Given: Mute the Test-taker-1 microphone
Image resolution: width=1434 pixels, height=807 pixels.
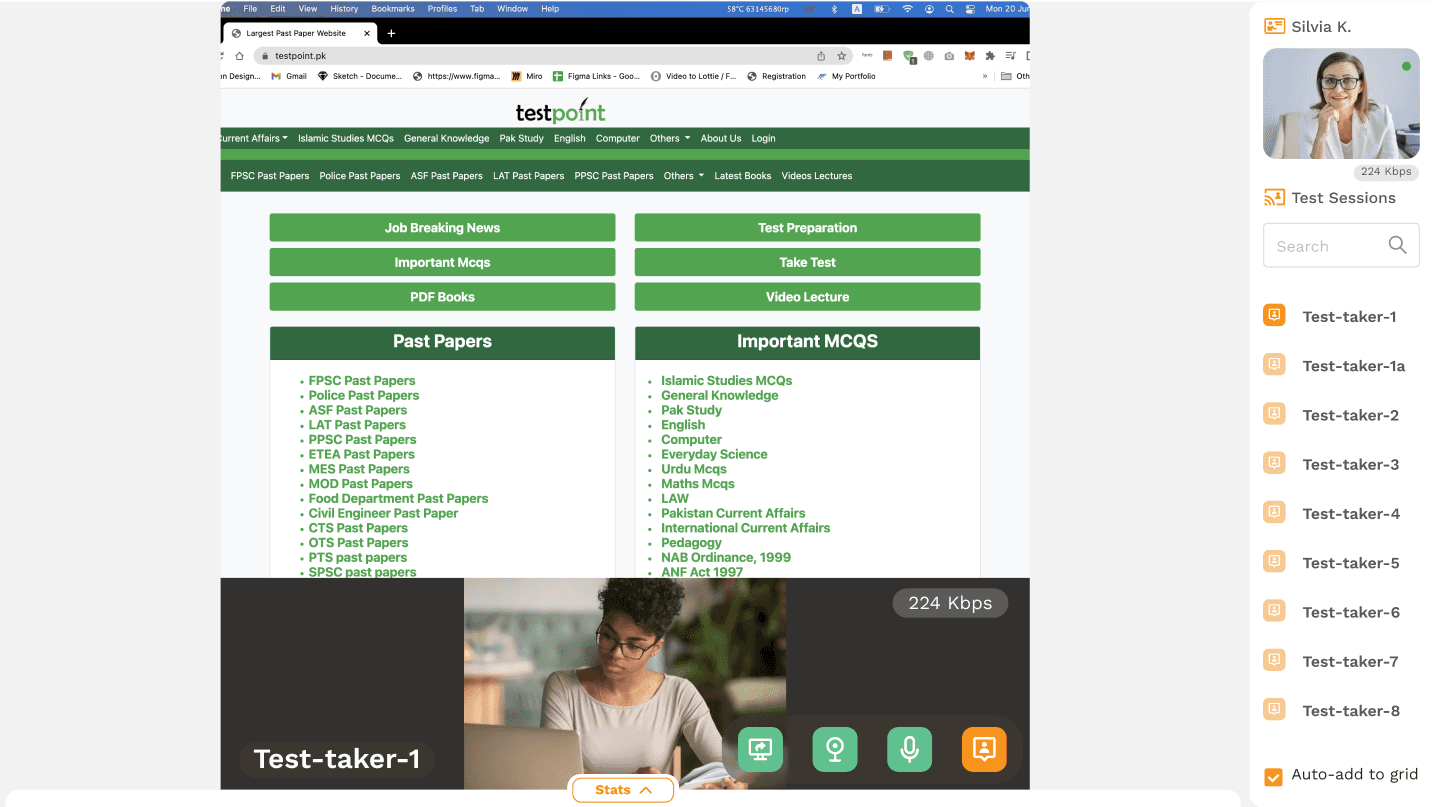Looking at the screenshot, I should 910,749.
